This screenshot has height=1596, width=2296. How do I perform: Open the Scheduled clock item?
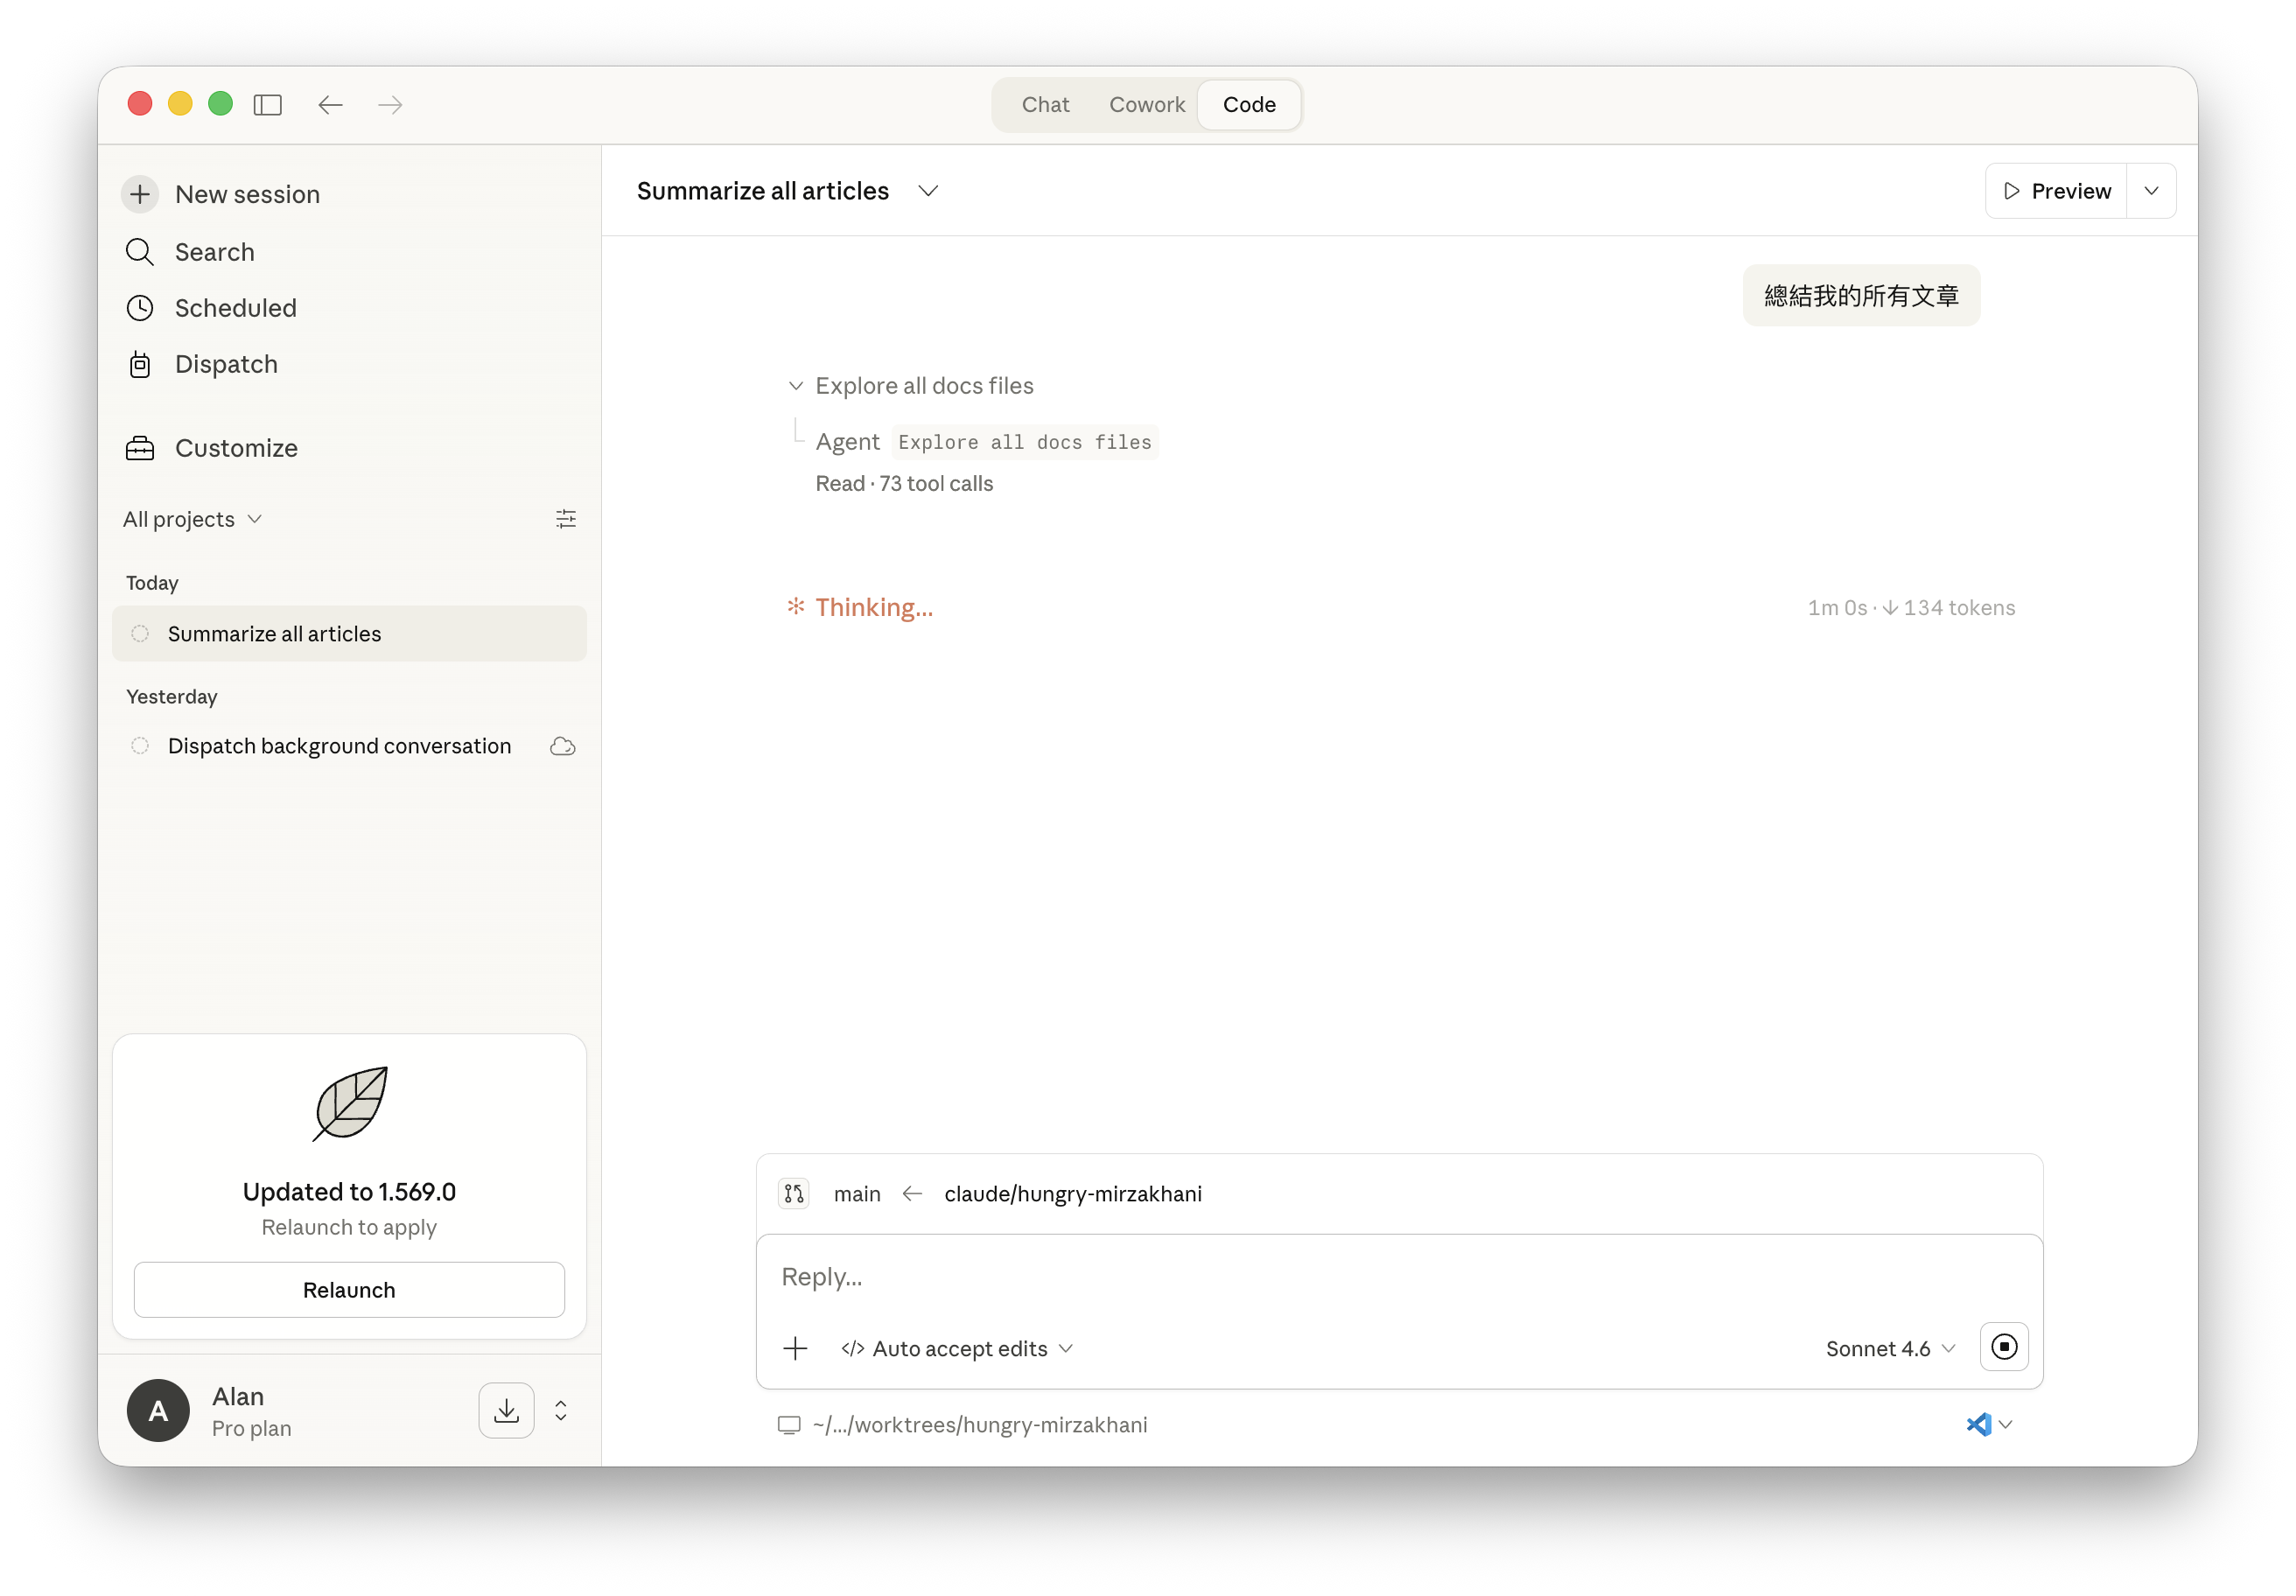235,308
